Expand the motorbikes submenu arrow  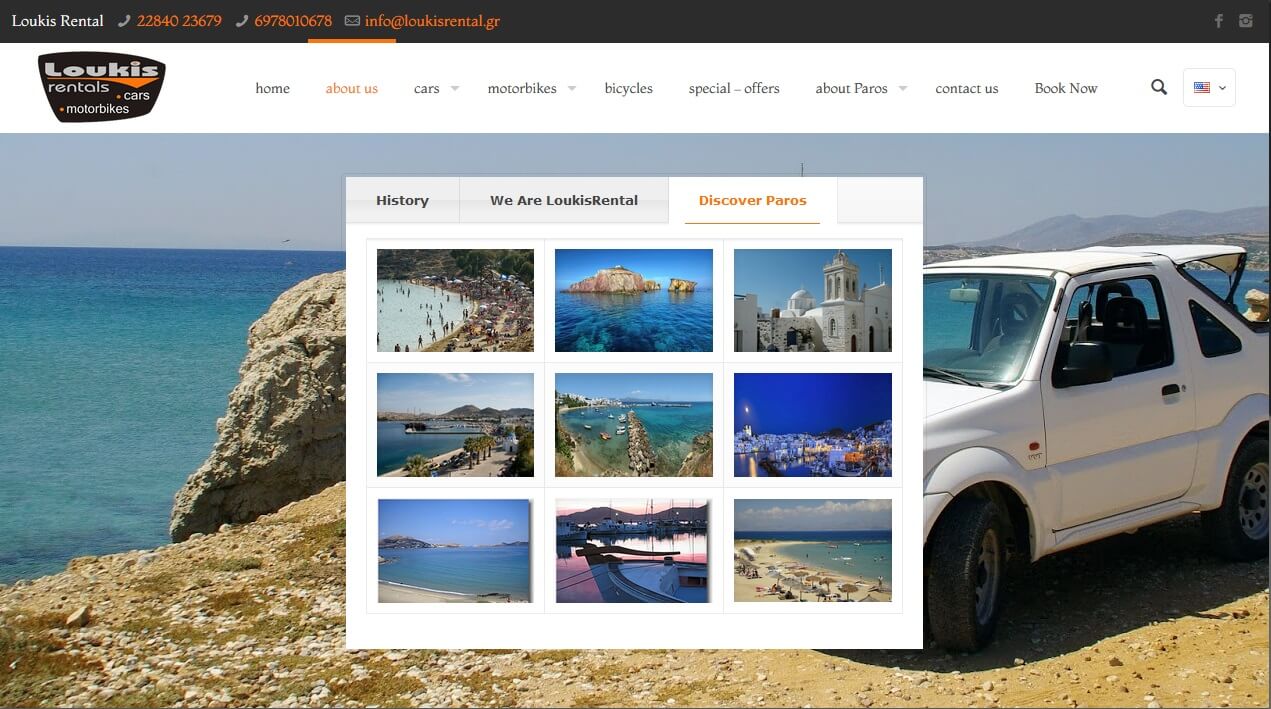coord(572,88)
